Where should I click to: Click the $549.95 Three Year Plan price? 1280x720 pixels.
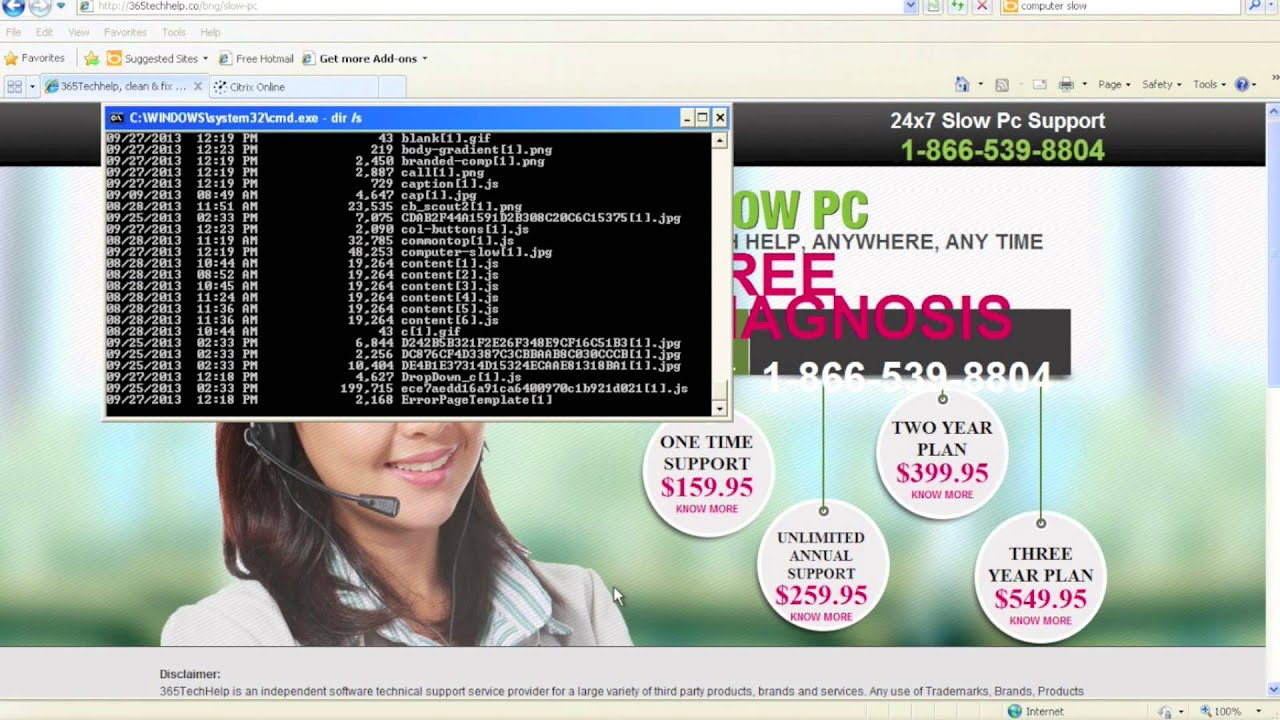[x=1040, y=599]
